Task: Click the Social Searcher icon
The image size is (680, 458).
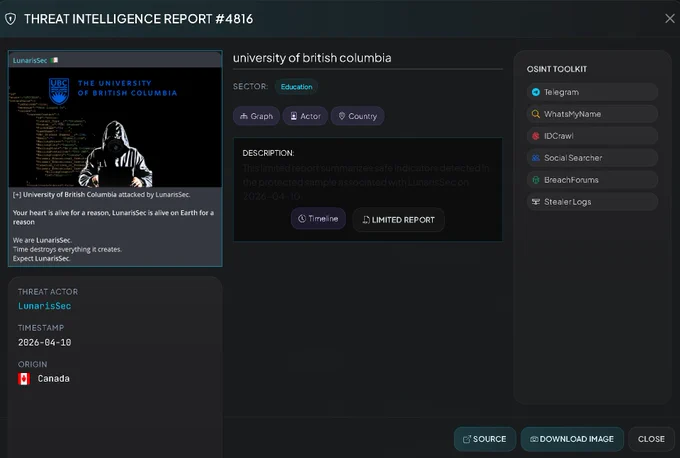Action: point(536,158)
